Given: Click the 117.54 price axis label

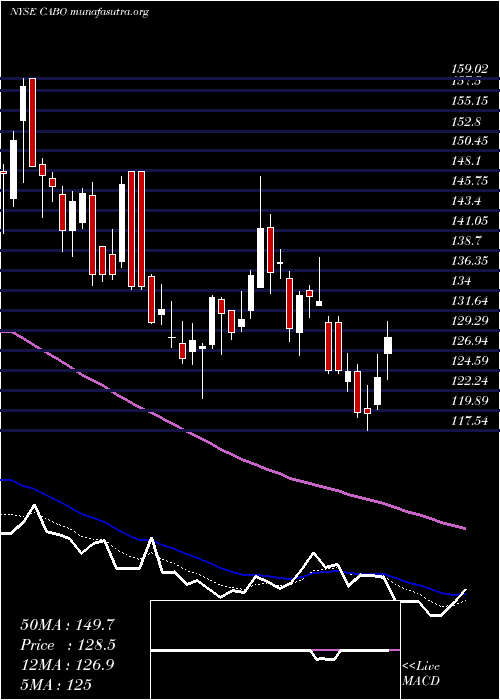Looking at the screenshot, I should click(469, 421).
